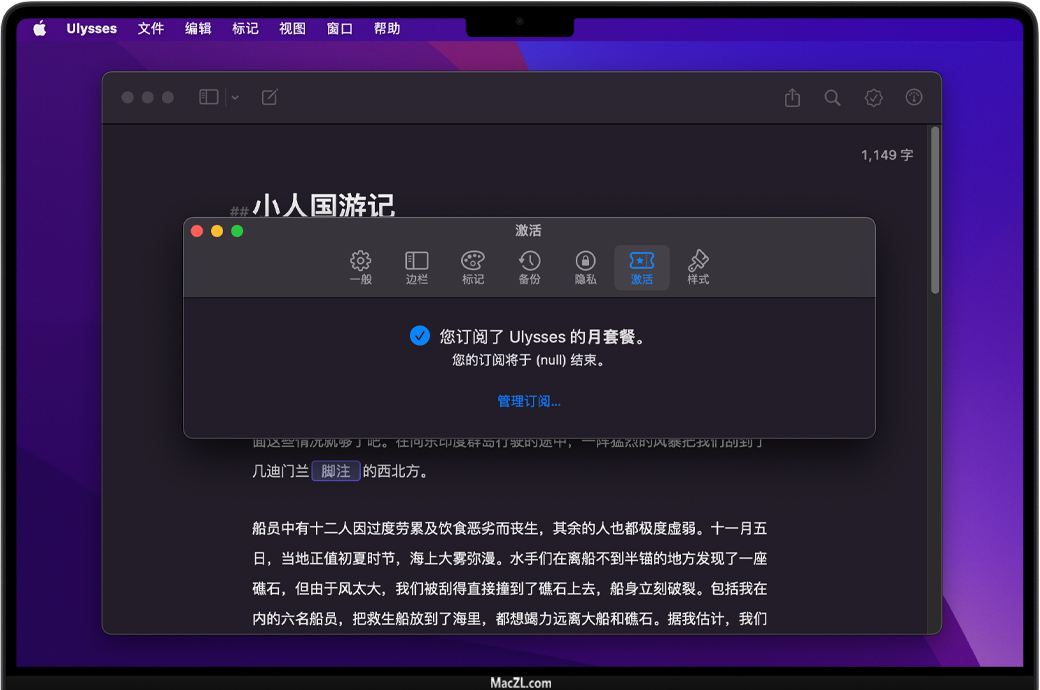This screenshot has height=690, width=1040.
Task: Open the 视图 menu in menu bar
Action: point(292,29)
